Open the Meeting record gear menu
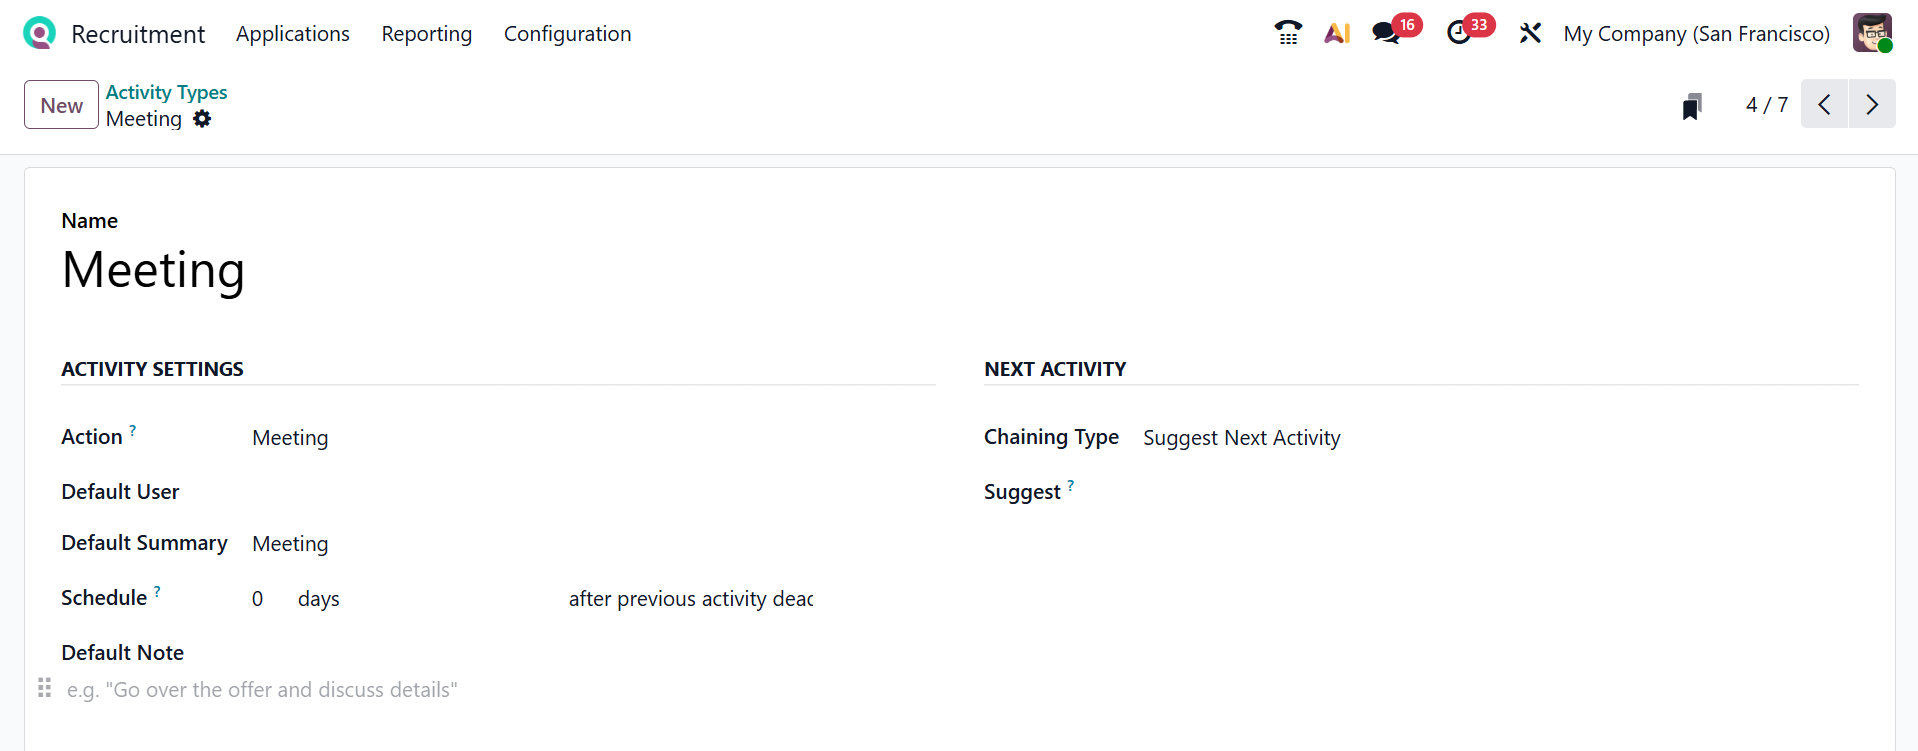 (x=202, y=119)
